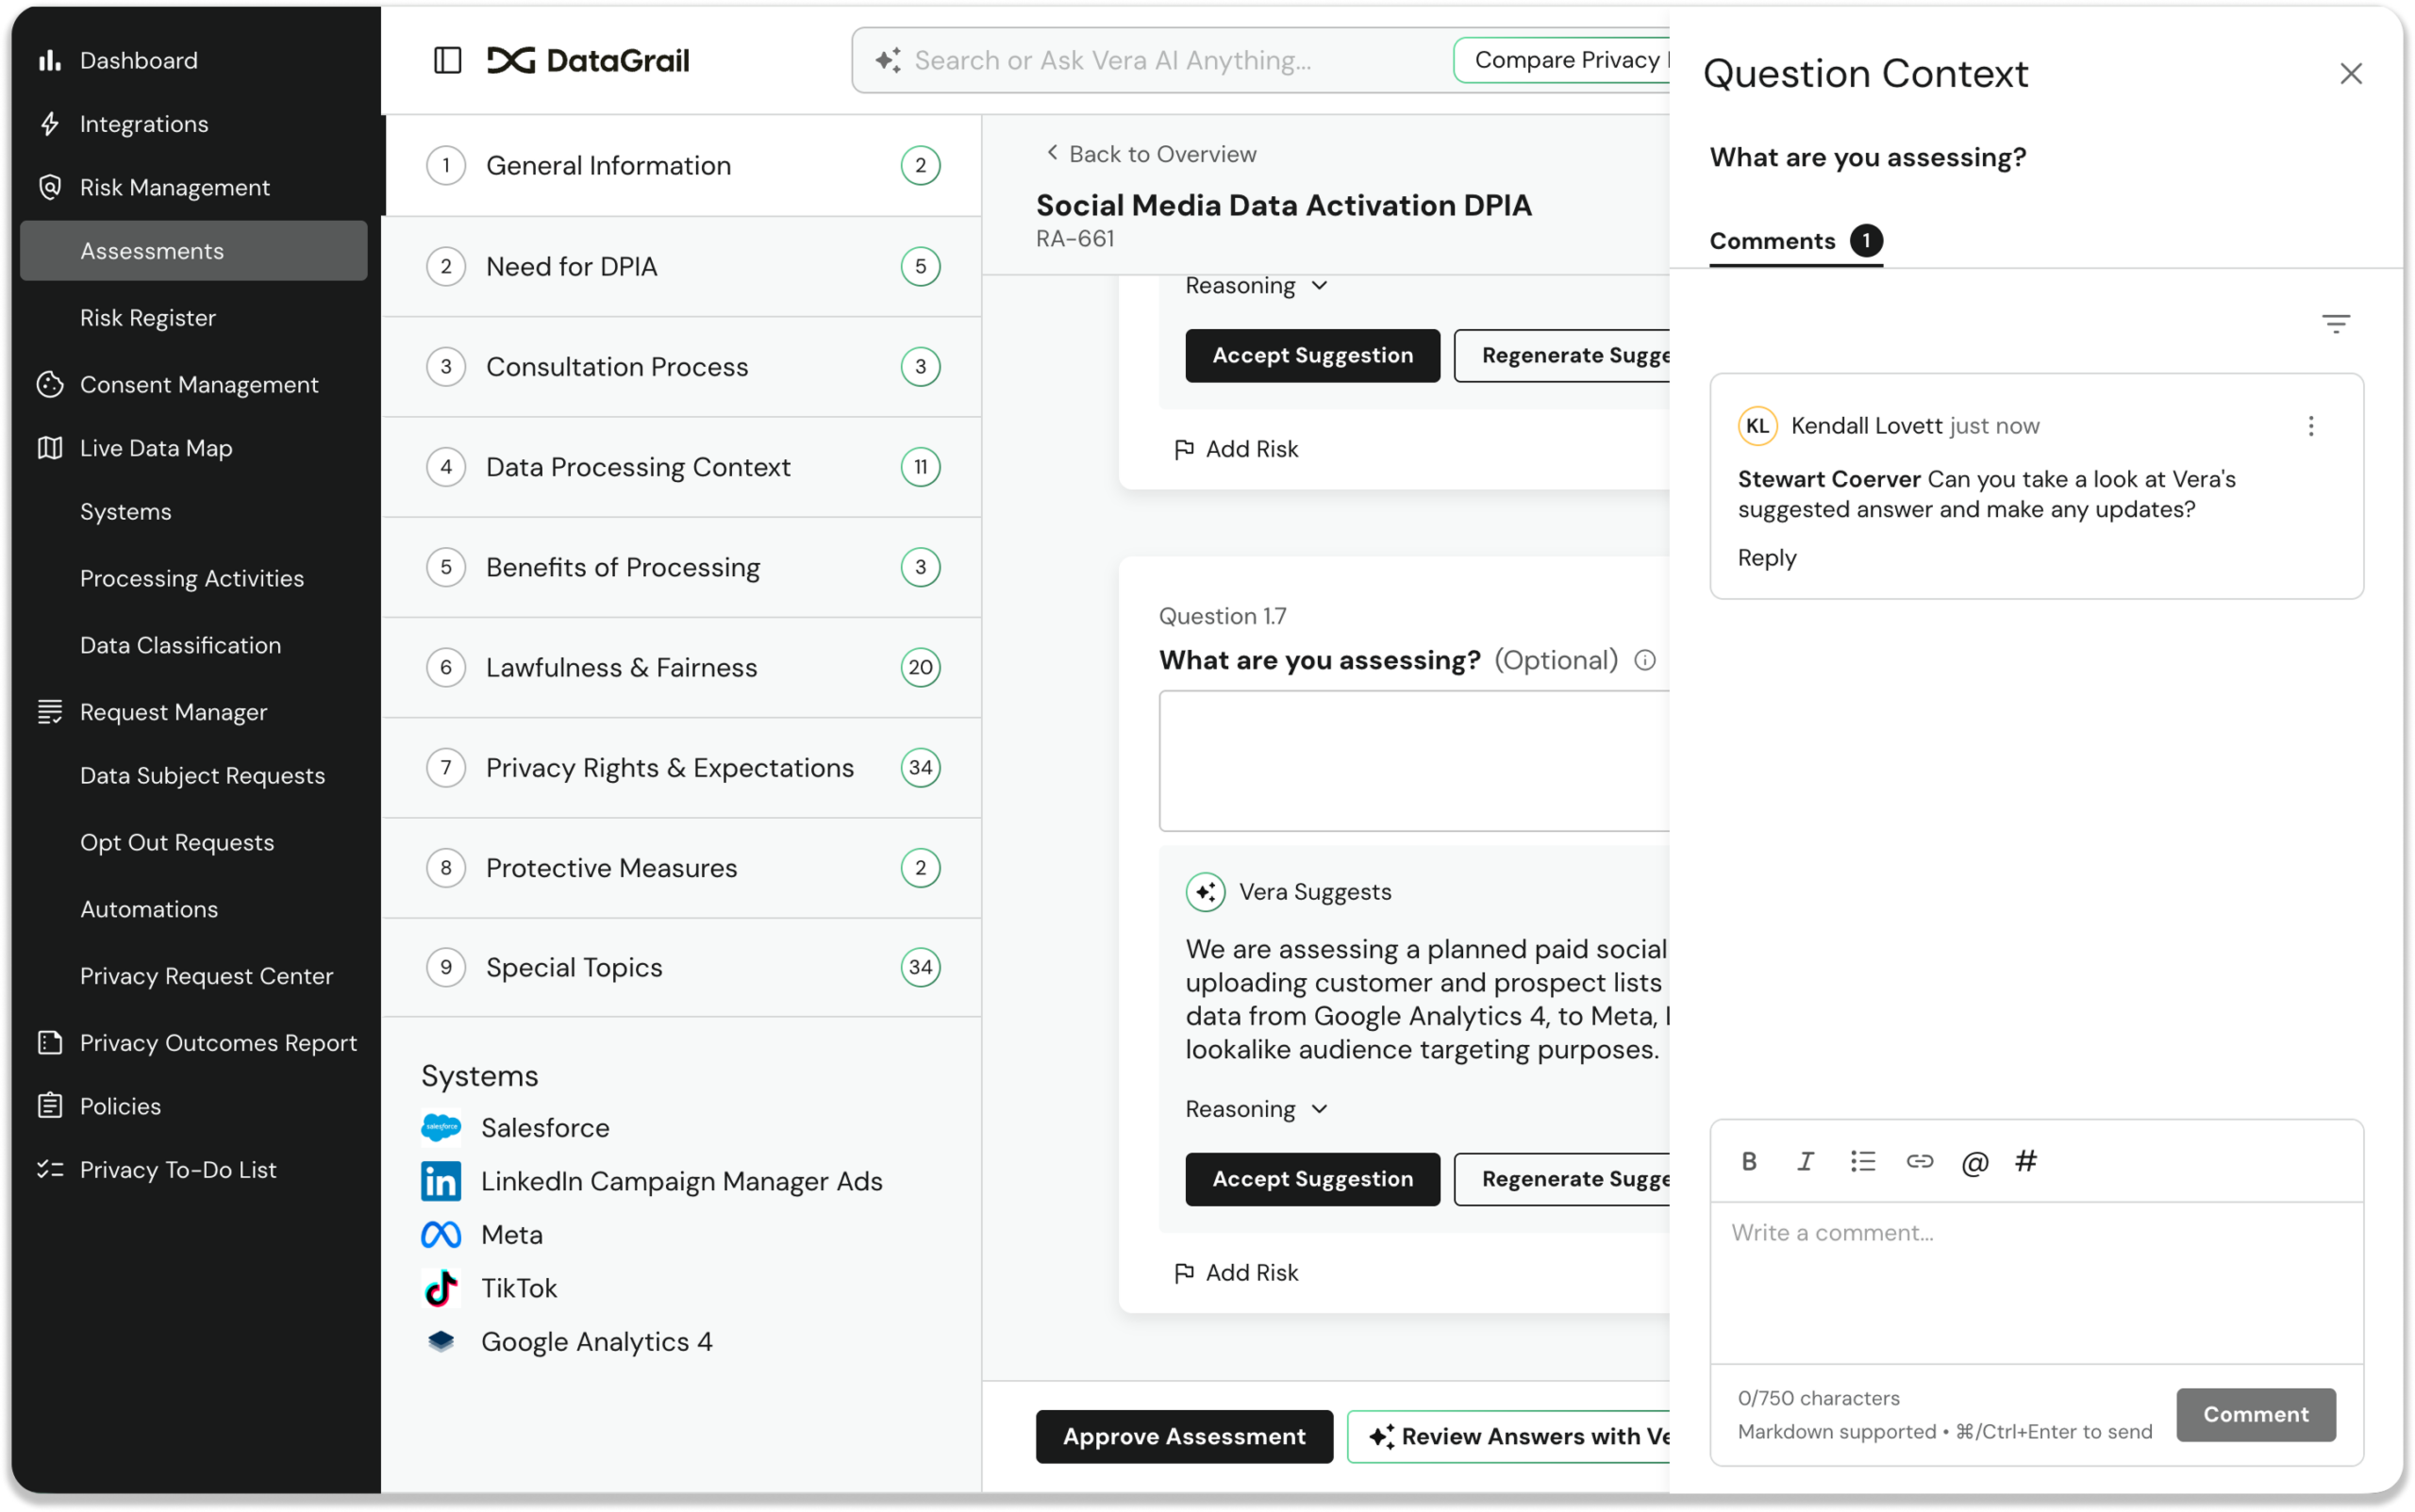Click the Stewart Coerver mention in the comment
This screenshot has height=1512, width=2415.
(x=1829, y=479)
